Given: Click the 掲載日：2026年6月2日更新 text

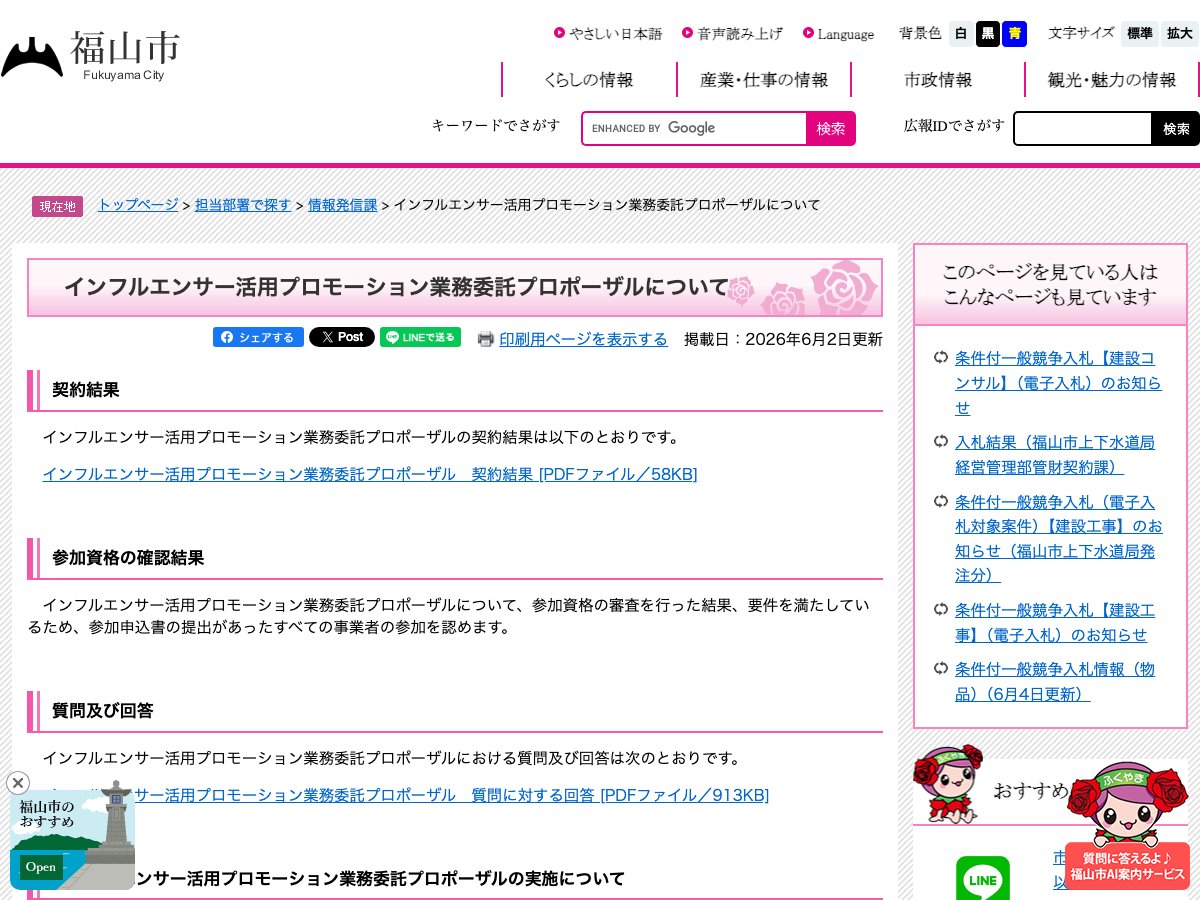Looking at the screenshot, I should (x=783, y=339).
